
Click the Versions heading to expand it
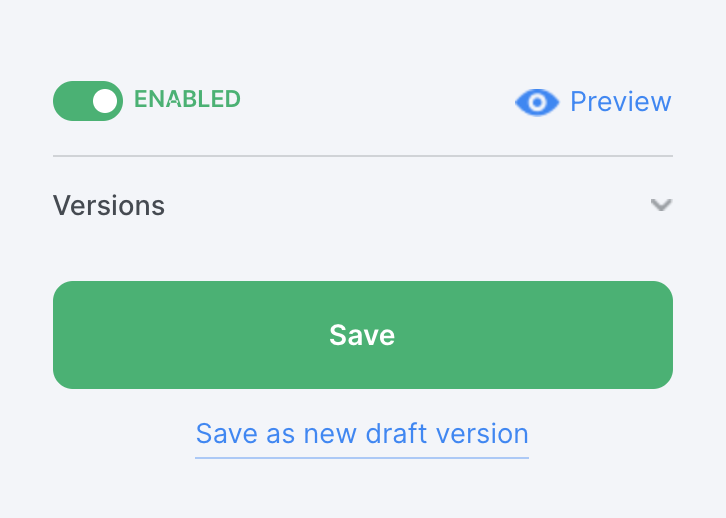109,205
